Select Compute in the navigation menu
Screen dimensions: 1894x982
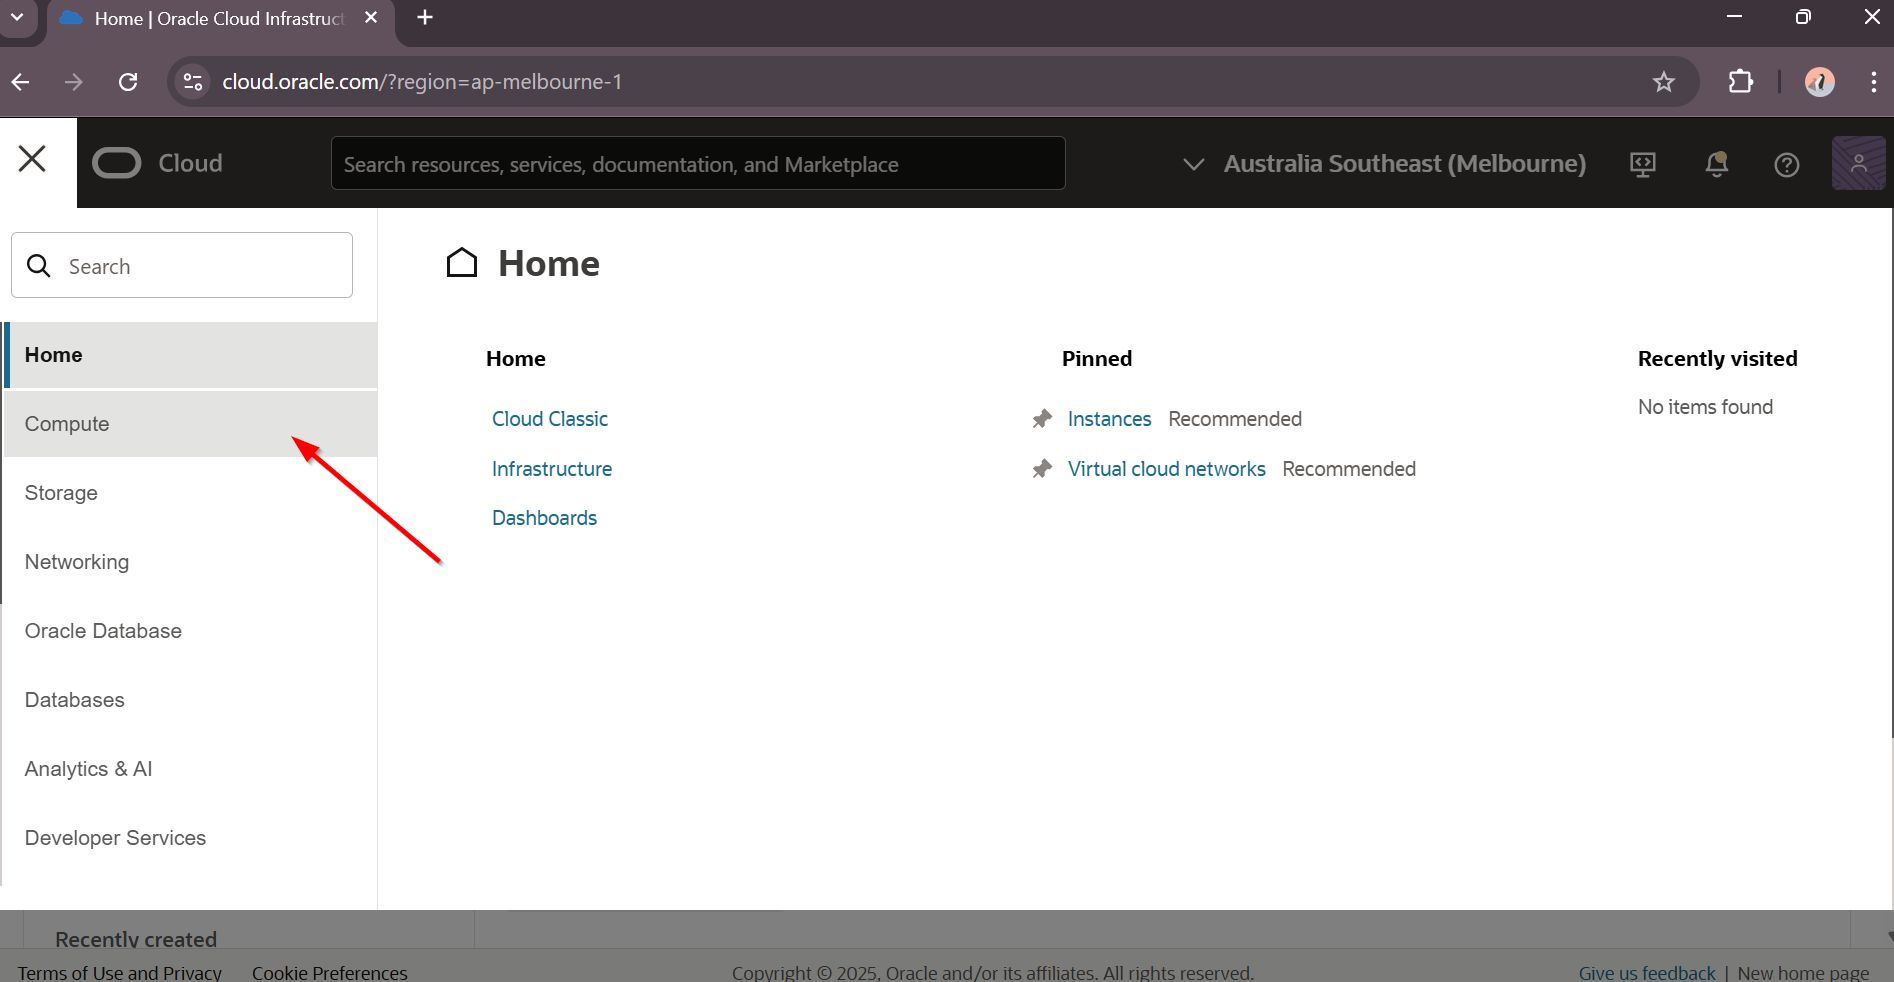(67, 424)
